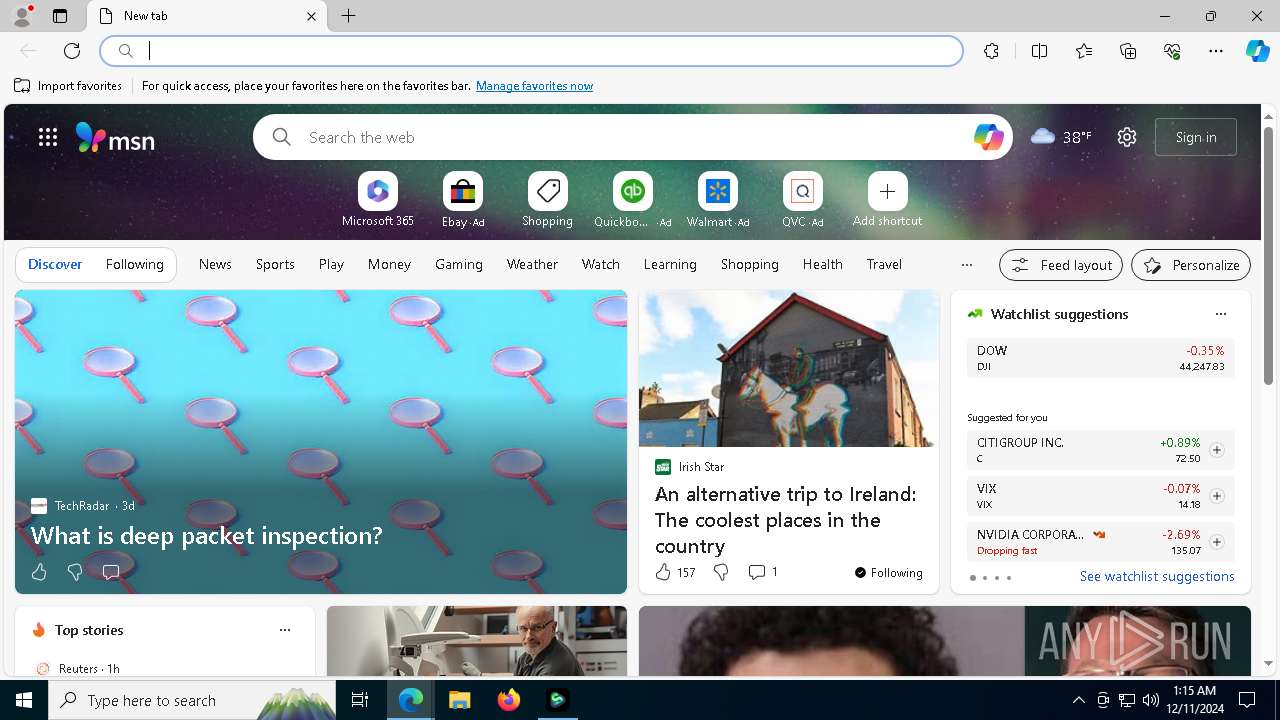Open the Collections icon
Screen dimensions: 1280x720
(x=1128, y=51)
